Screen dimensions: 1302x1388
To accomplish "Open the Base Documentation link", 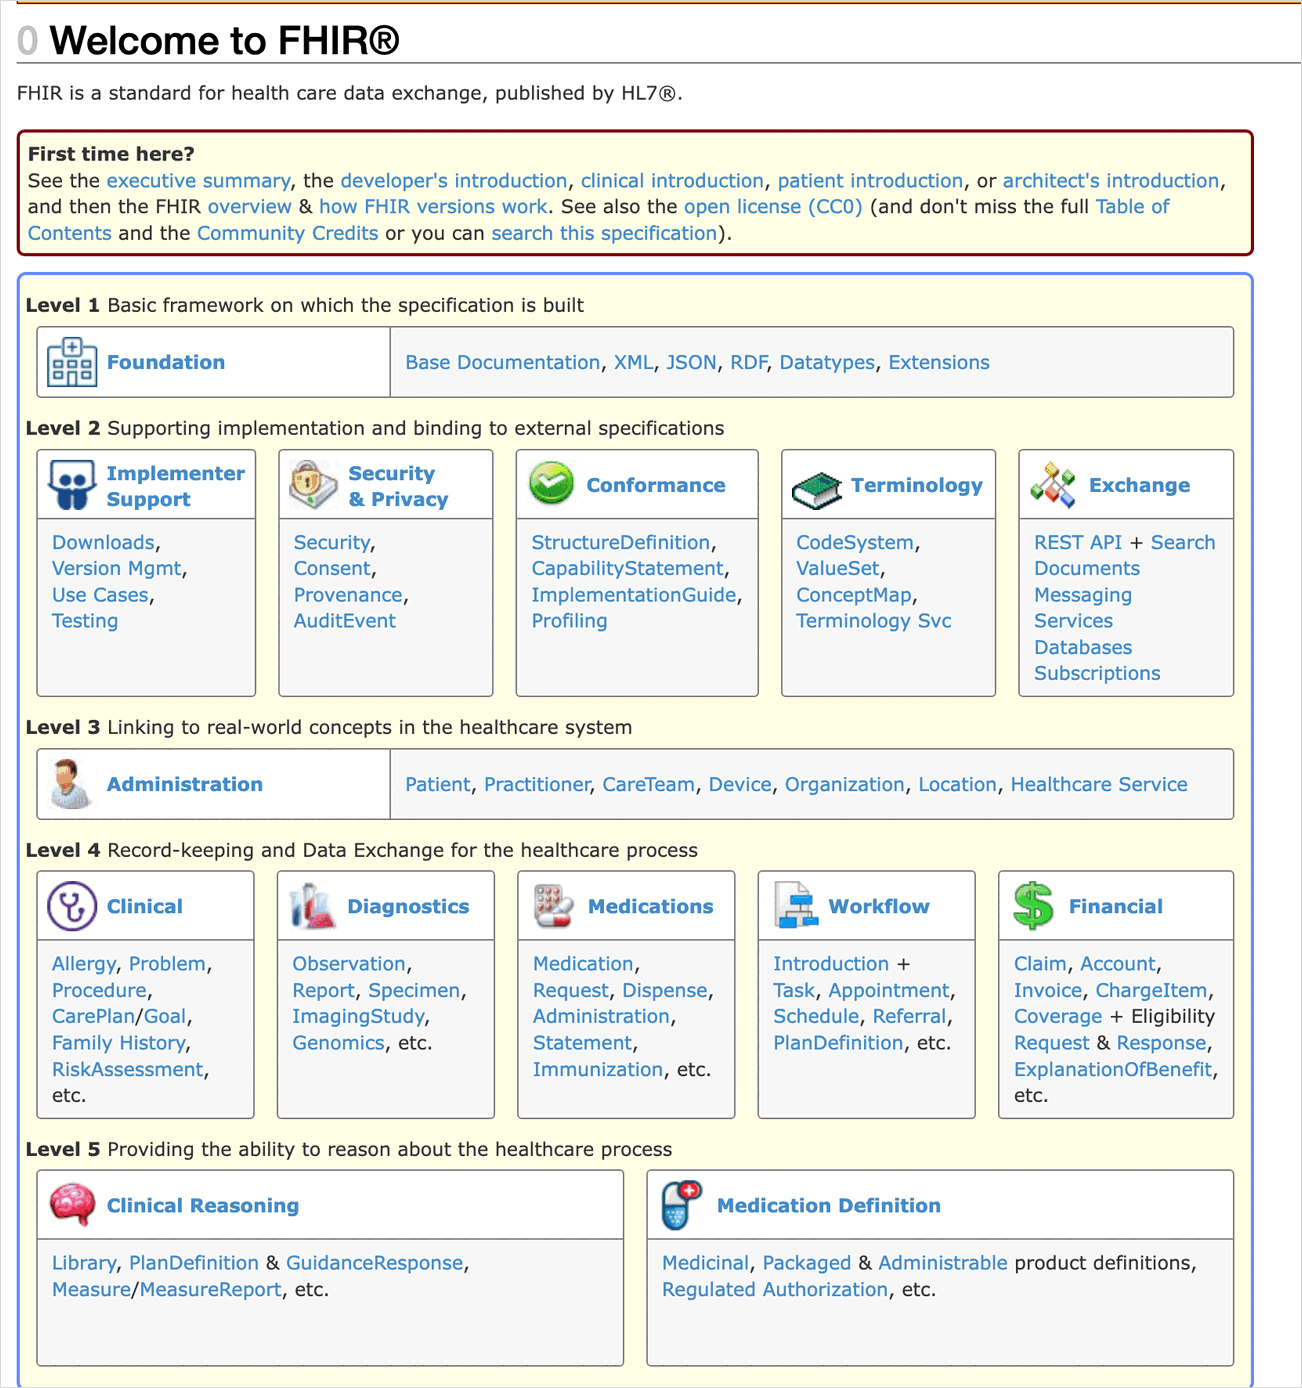I will coord(502,362).
